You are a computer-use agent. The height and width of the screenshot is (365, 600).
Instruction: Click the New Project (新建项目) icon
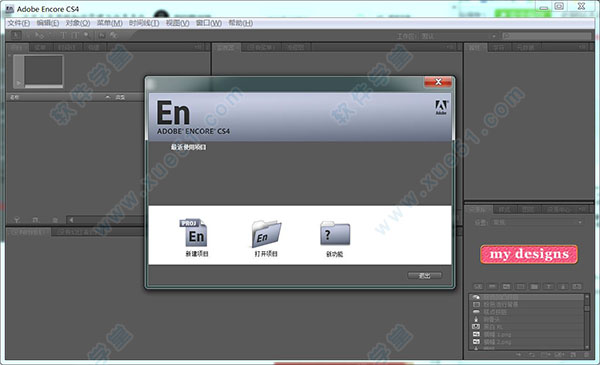point(194,233)
